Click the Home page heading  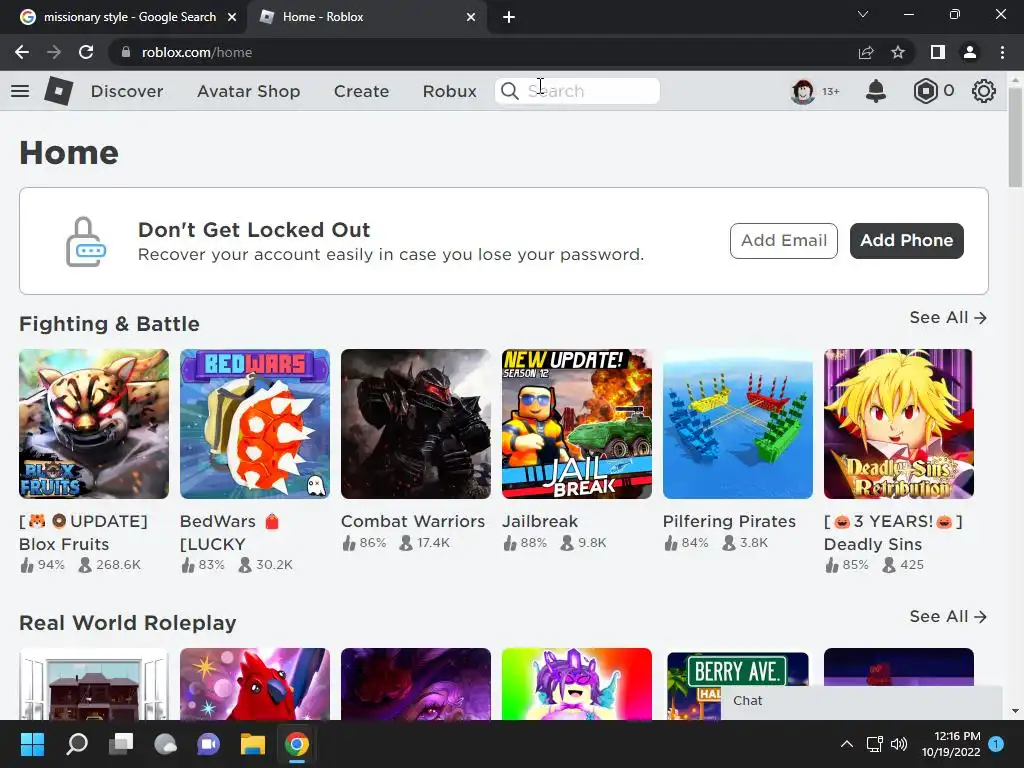69,153
